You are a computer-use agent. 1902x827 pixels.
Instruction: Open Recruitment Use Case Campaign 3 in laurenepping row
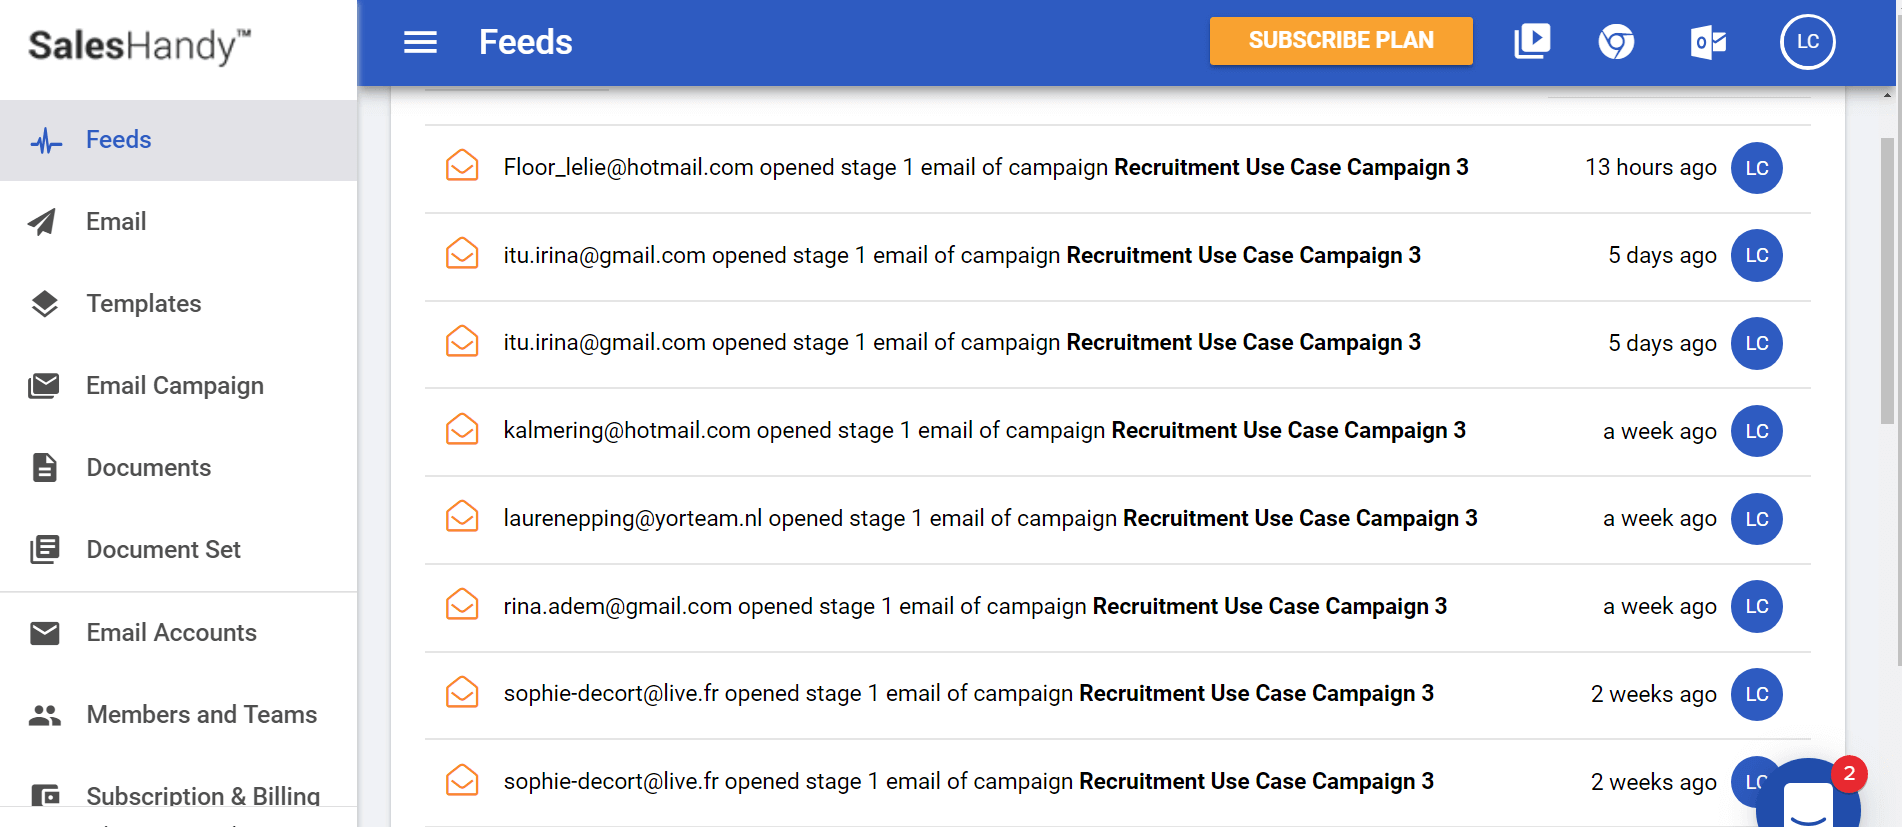click(x=1299, y=518)
